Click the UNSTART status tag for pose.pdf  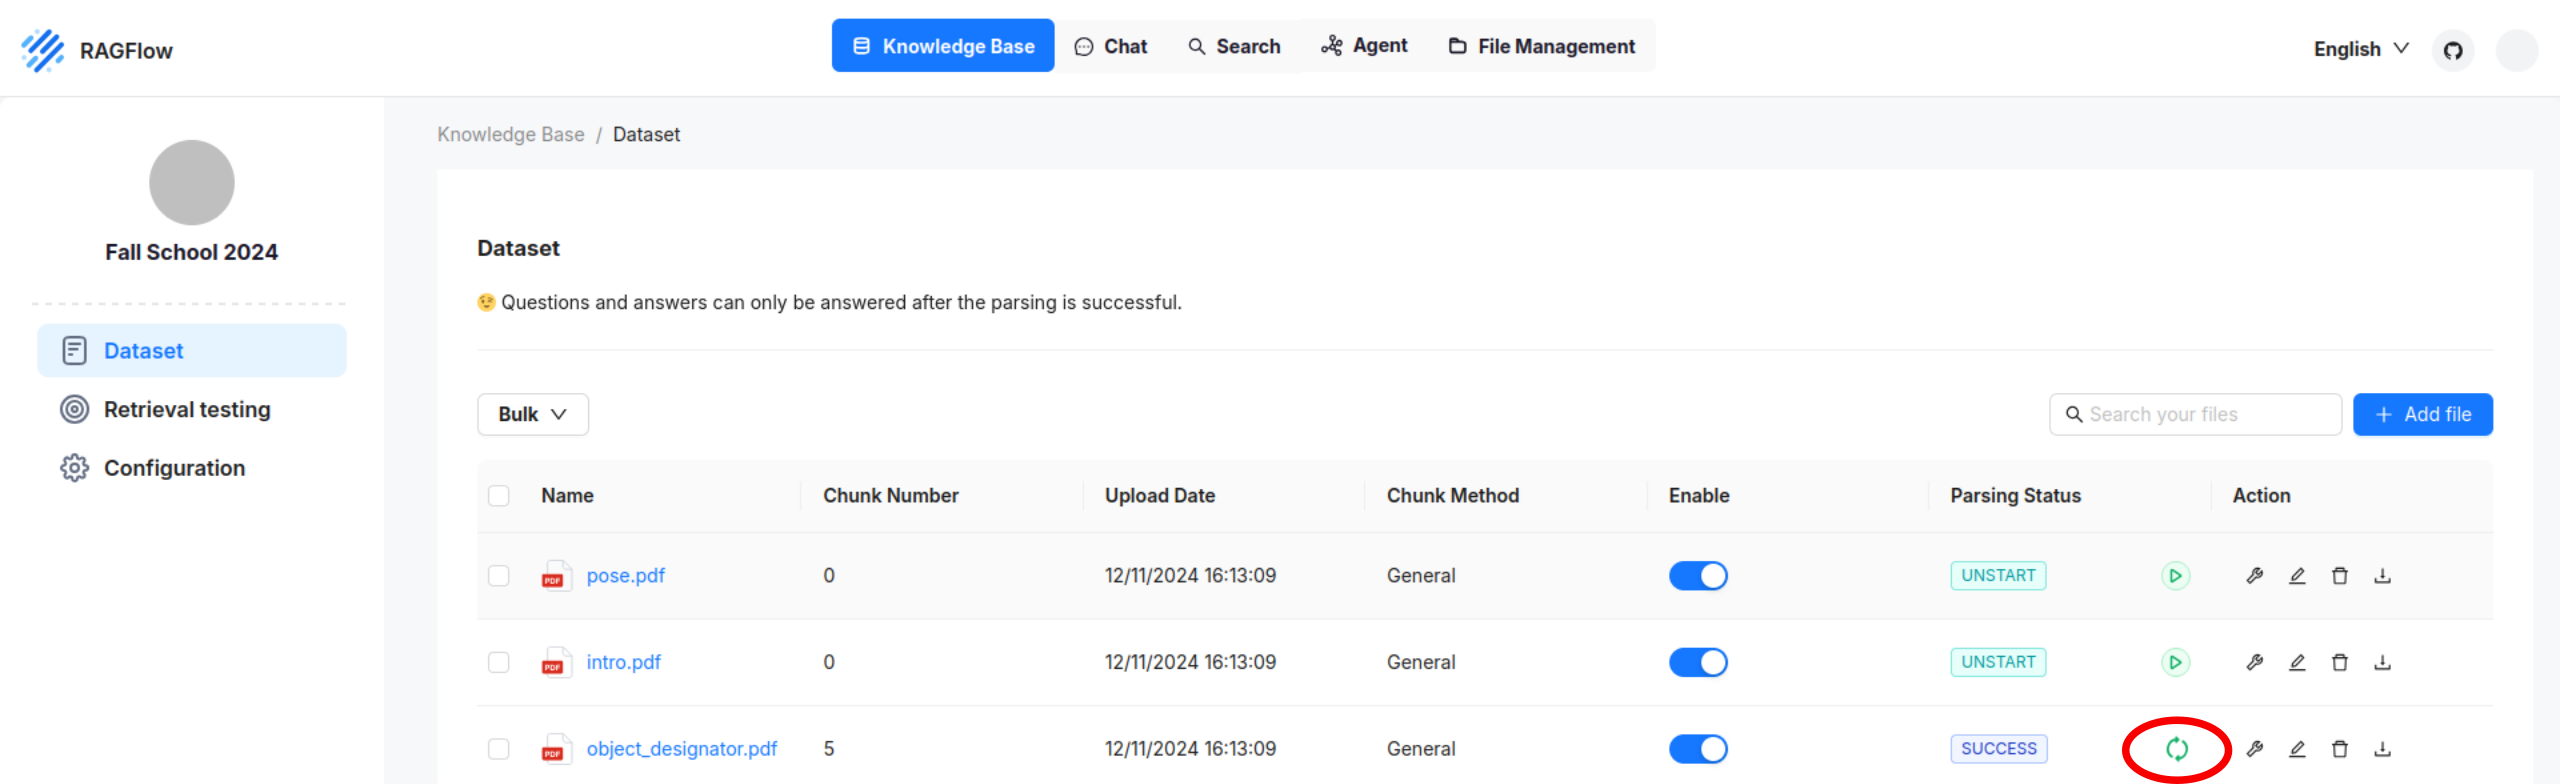coord(1998,576)
